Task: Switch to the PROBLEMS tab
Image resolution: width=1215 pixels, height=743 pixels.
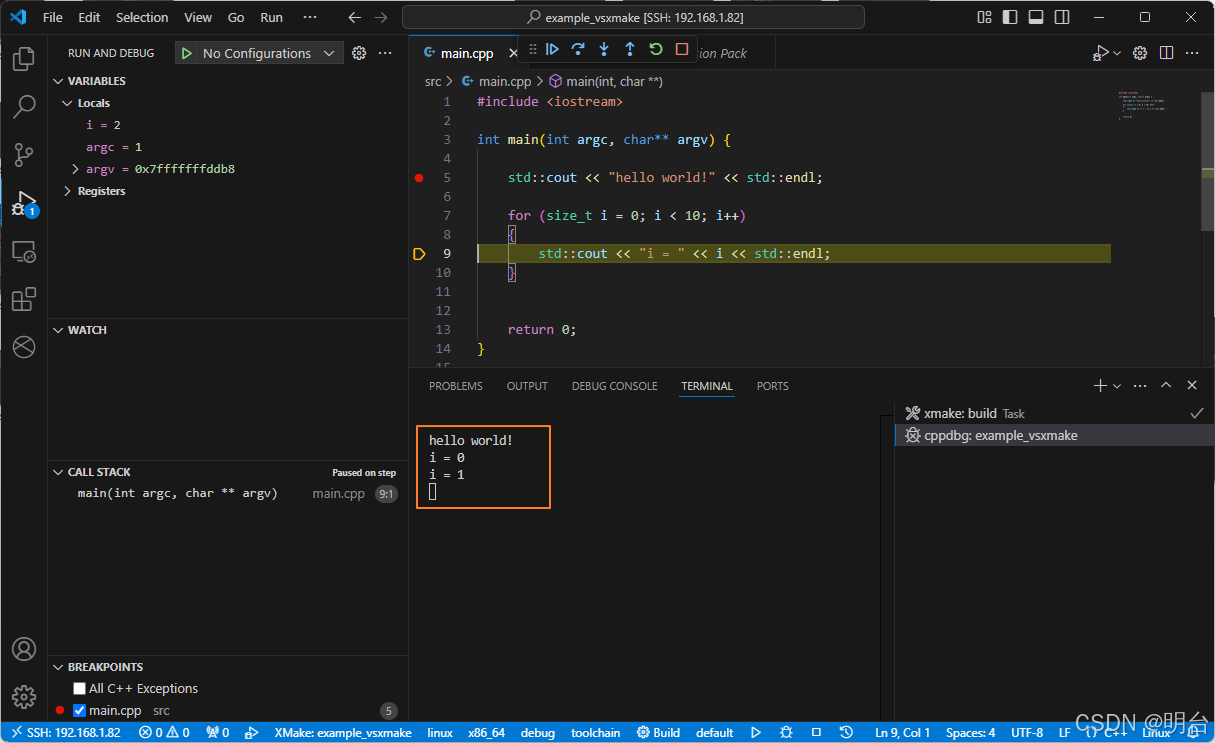Action: click(x=456, y=386)
